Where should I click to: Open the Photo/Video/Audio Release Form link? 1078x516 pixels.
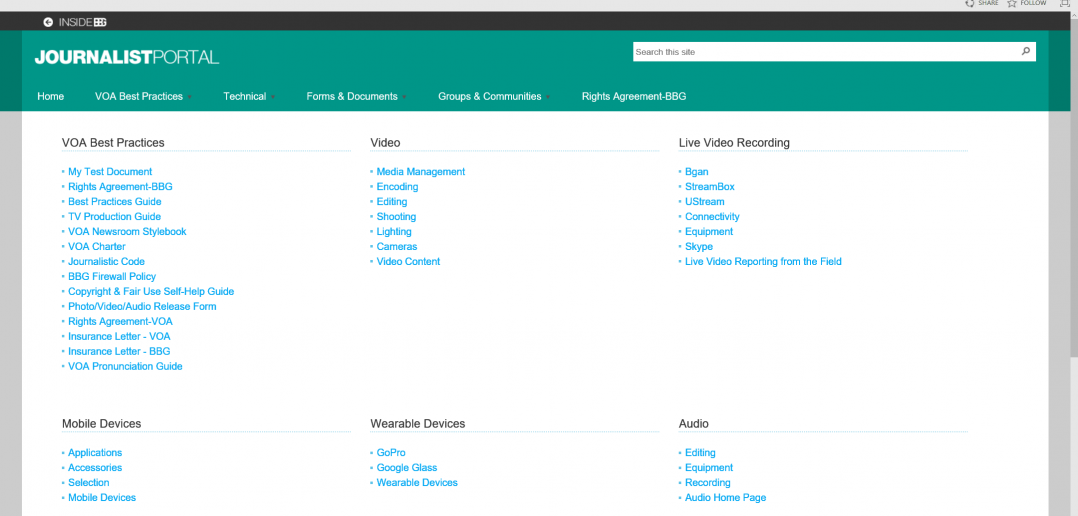click(142, 306)
